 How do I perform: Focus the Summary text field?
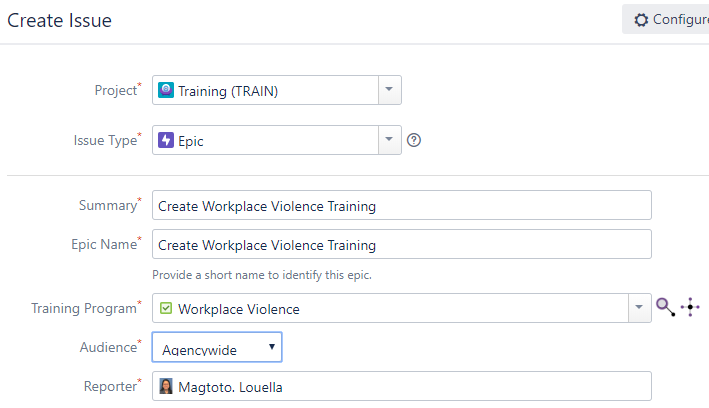[402, 205]
